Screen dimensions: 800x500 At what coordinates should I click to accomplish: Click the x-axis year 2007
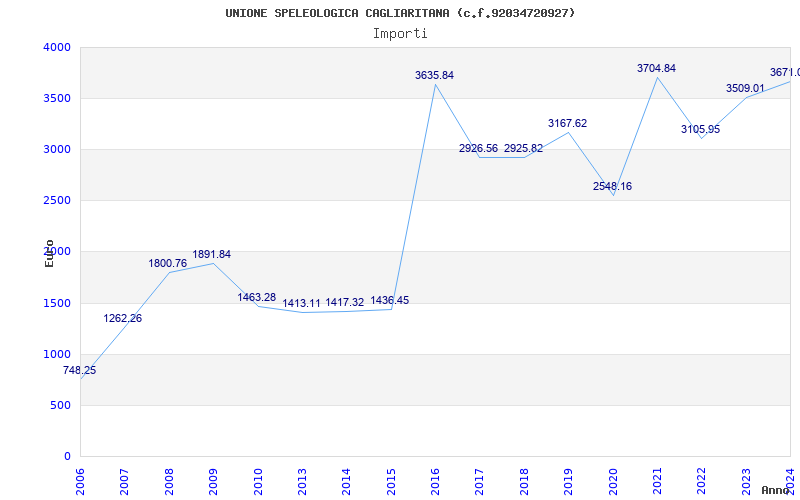[x=124, y=482]
